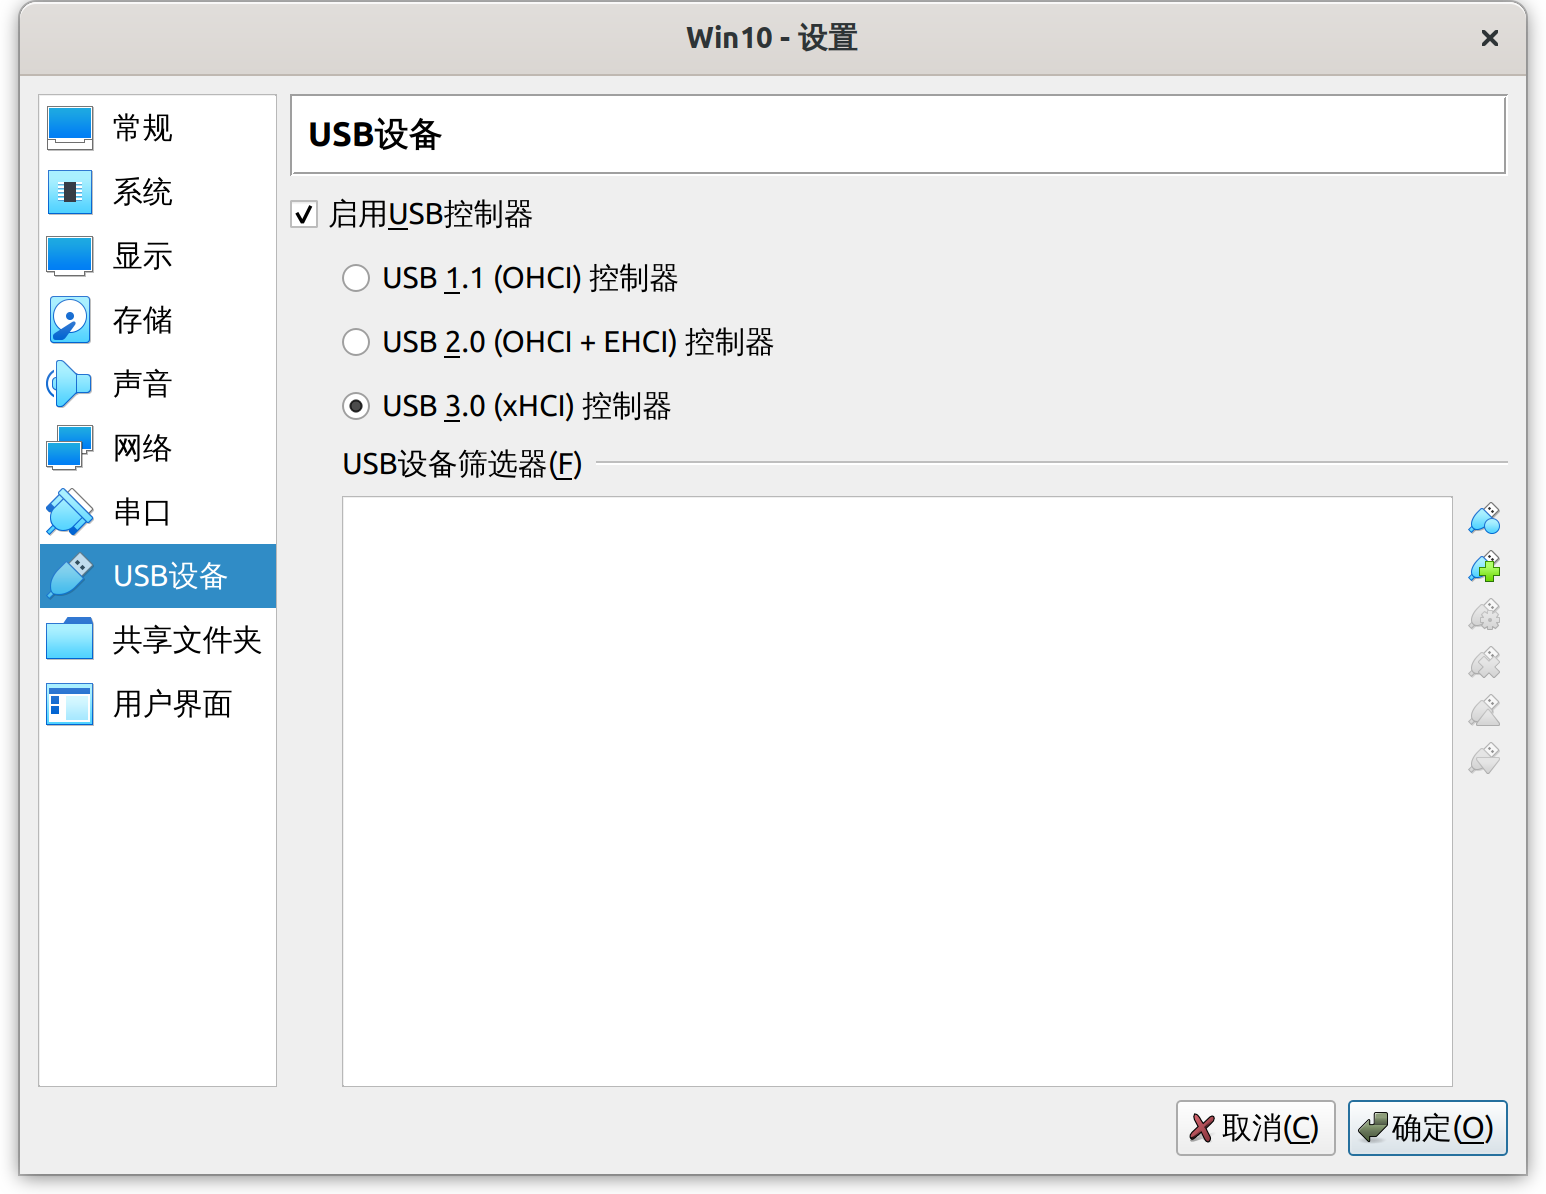The image size is (1546, 1194).
Task: Click the move filter up icon
Action: coord(1485,711)
